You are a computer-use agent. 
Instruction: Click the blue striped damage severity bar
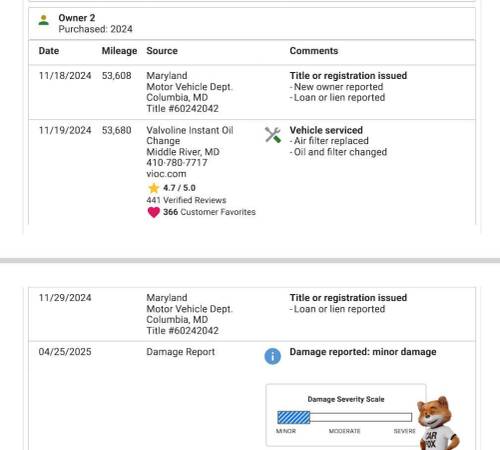294,417
